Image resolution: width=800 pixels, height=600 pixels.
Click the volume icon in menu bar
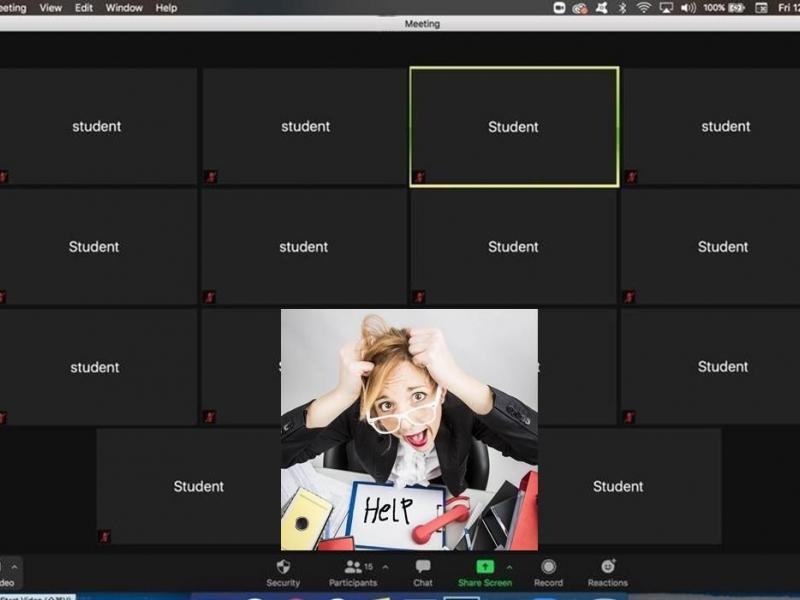[x=688, y=8]
